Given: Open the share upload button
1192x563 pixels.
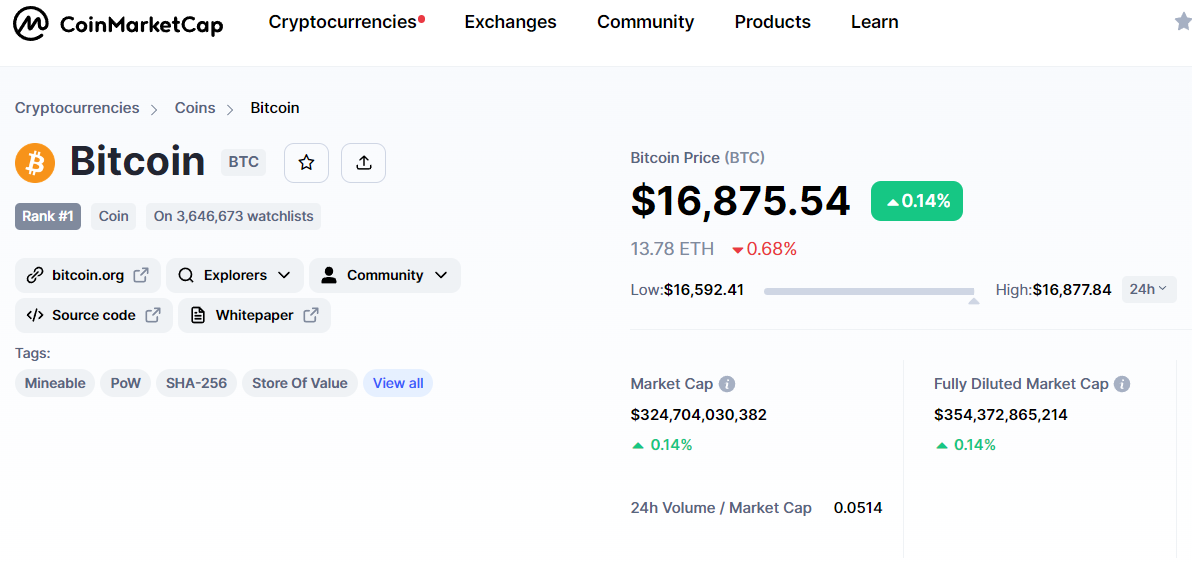Looking at the screenshot, I should coord(363,163).
